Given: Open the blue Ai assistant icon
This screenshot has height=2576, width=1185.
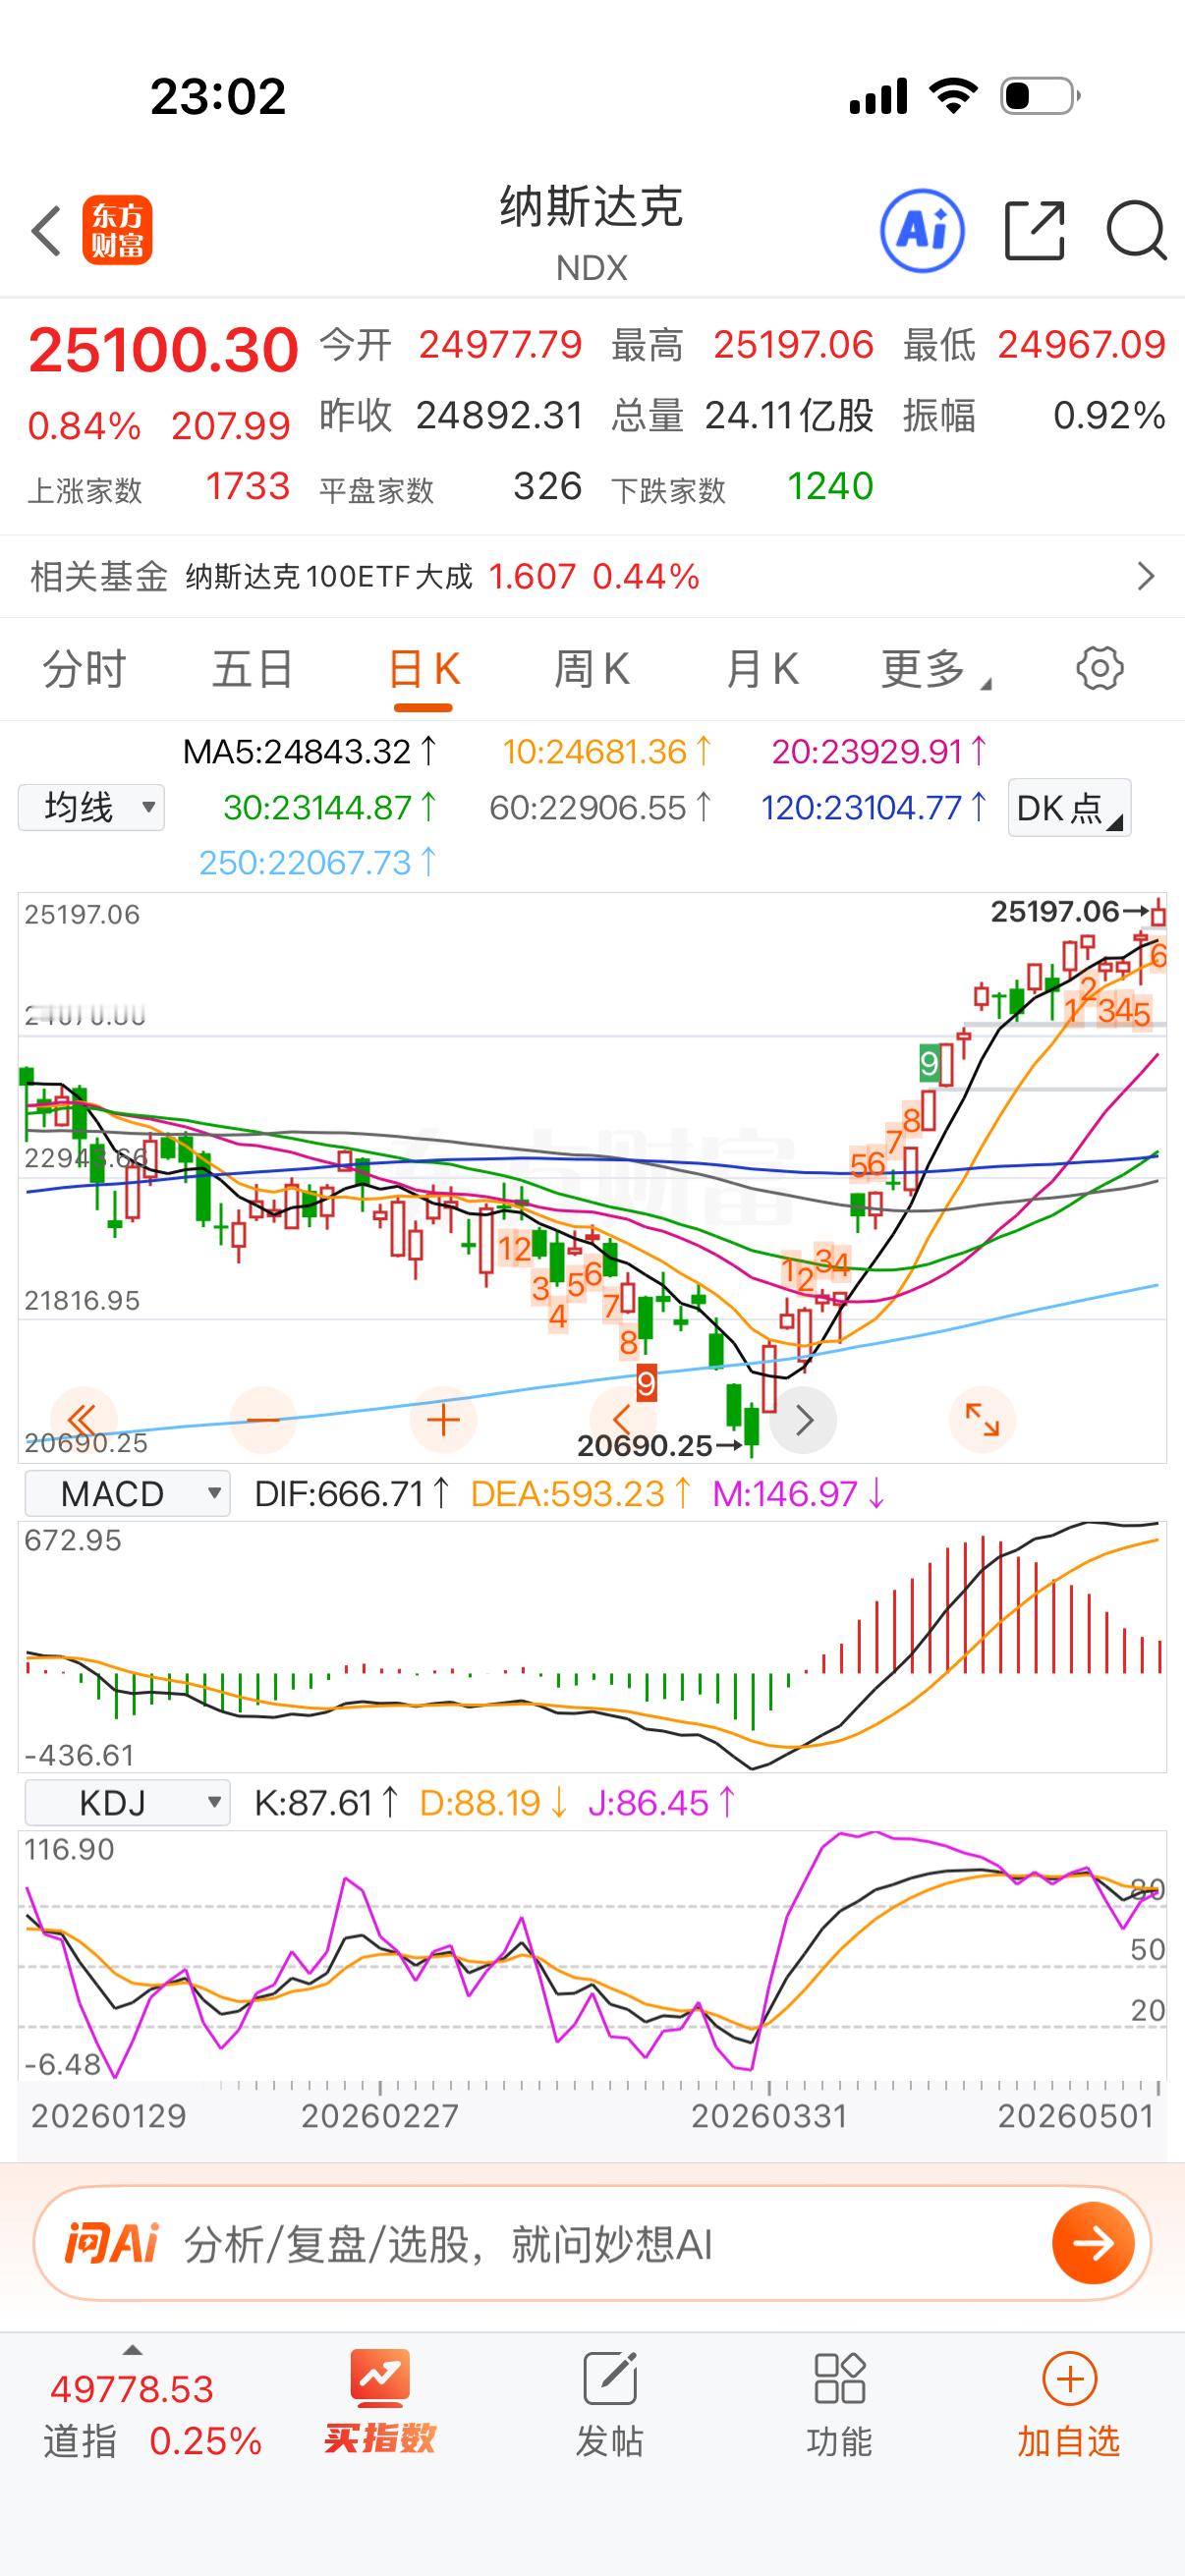Looking at the screenshot, I should coord(922,231).
